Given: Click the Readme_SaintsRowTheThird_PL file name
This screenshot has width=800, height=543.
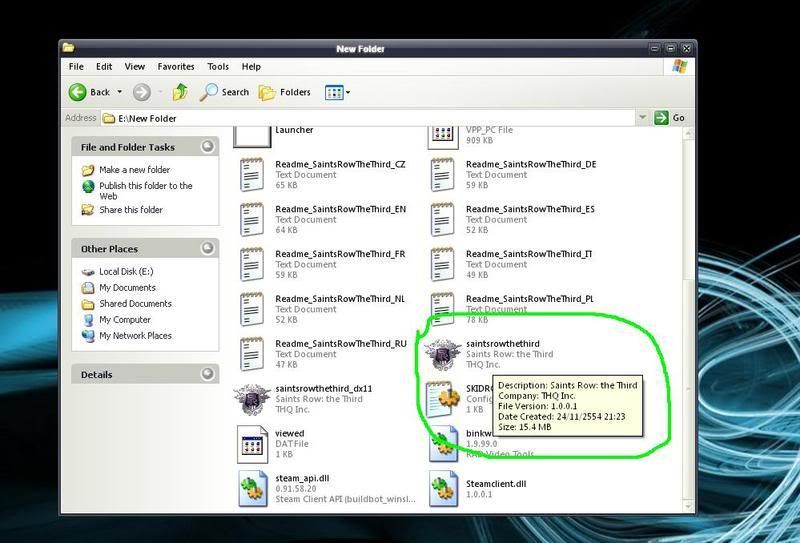Looking at the screenshot, I should (530, 299).
